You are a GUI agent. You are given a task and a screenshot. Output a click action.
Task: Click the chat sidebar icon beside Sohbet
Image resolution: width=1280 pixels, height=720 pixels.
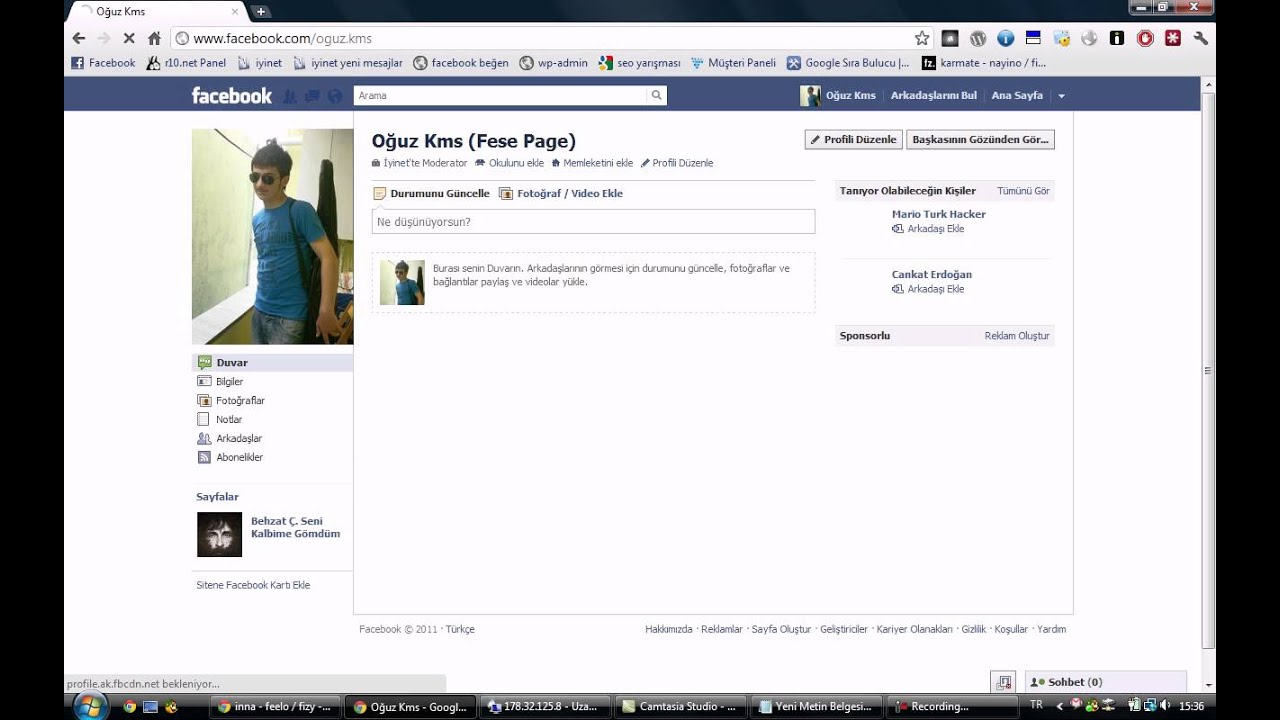point(1004,682)
